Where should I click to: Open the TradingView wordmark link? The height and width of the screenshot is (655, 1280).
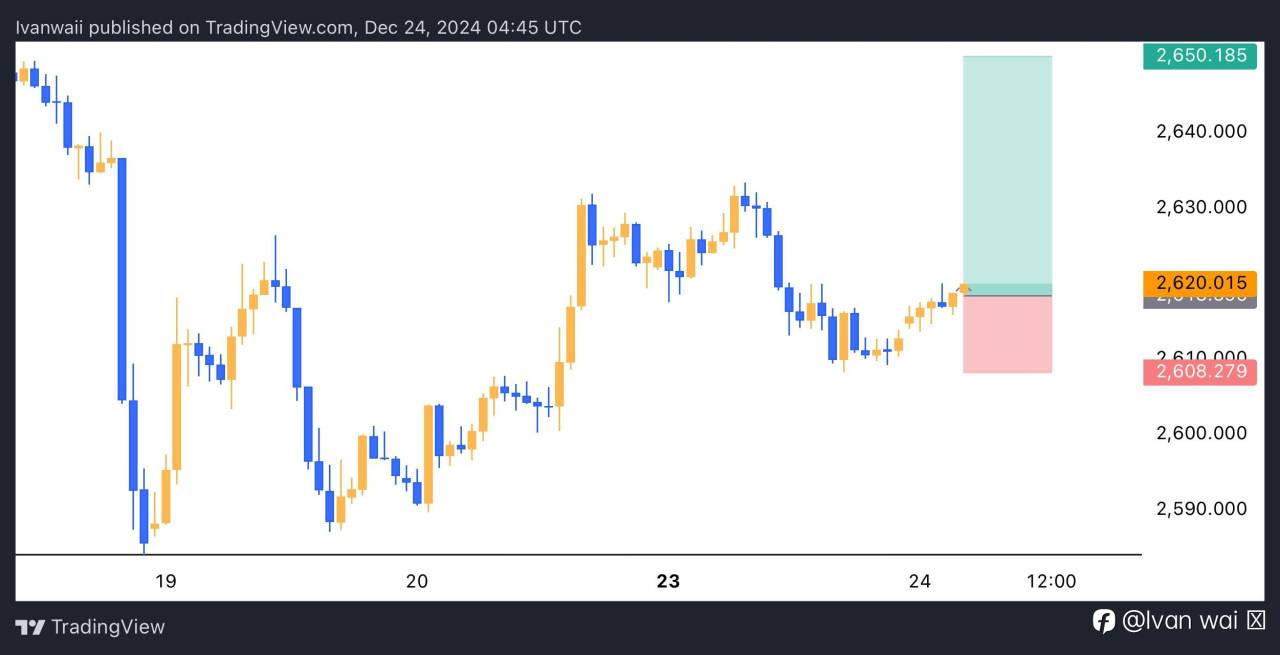pos(108,627)
